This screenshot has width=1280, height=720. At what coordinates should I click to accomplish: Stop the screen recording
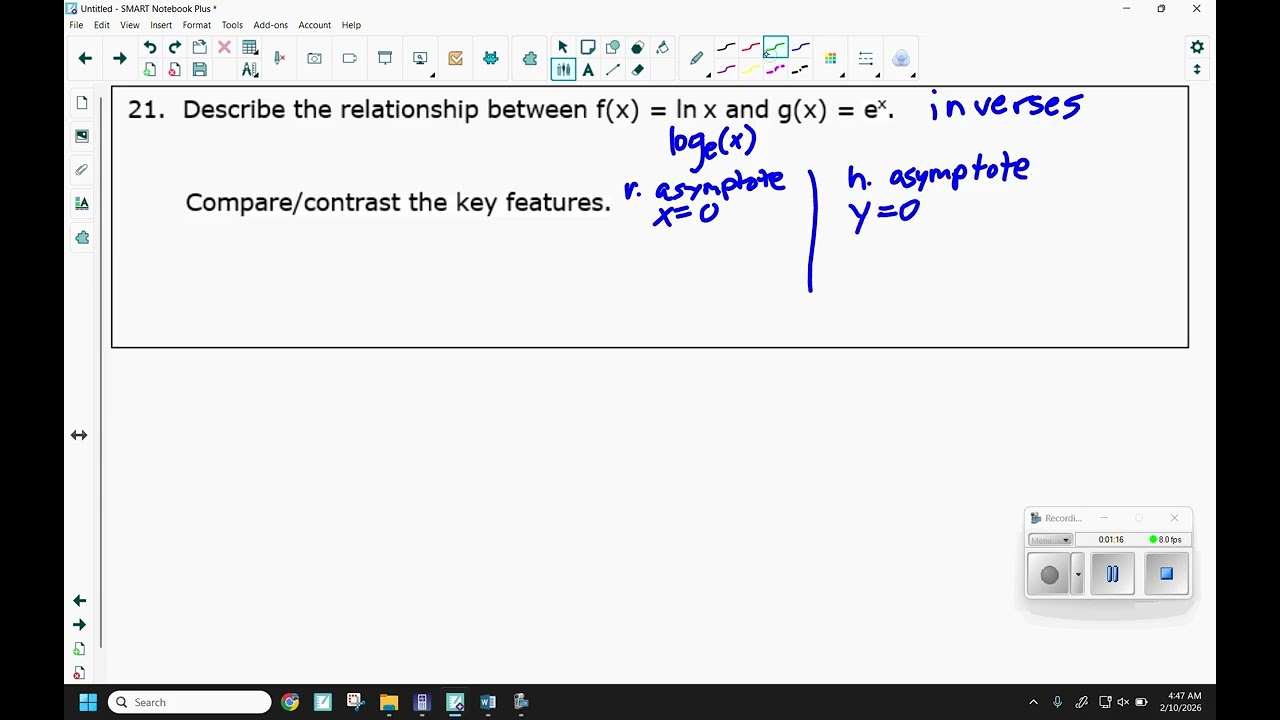tap(1166, 574)
